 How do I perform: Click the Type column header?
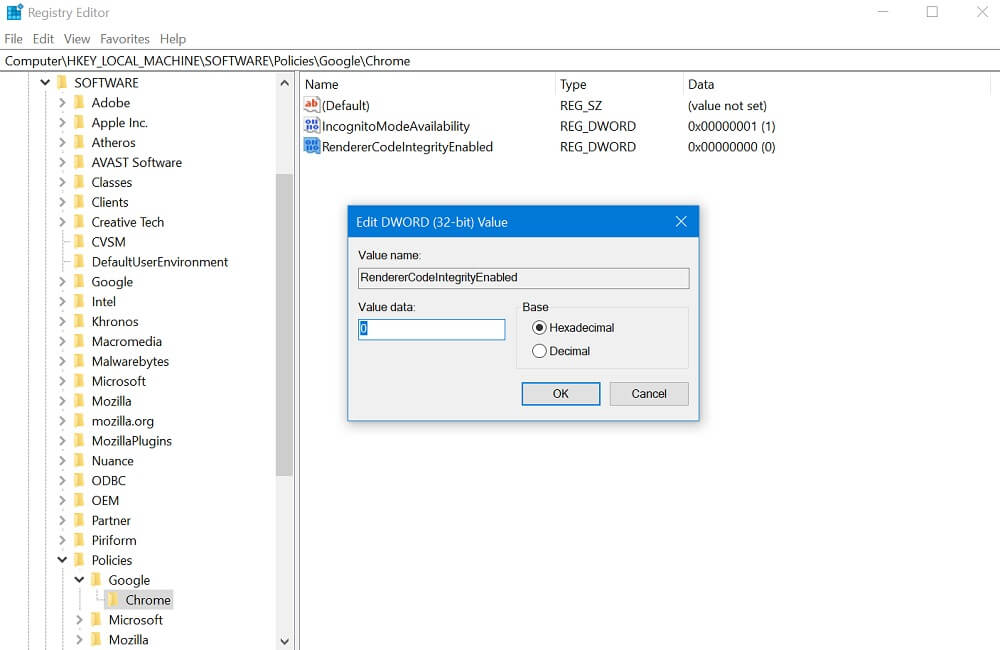pyautogui.click(x=619, y=84)
